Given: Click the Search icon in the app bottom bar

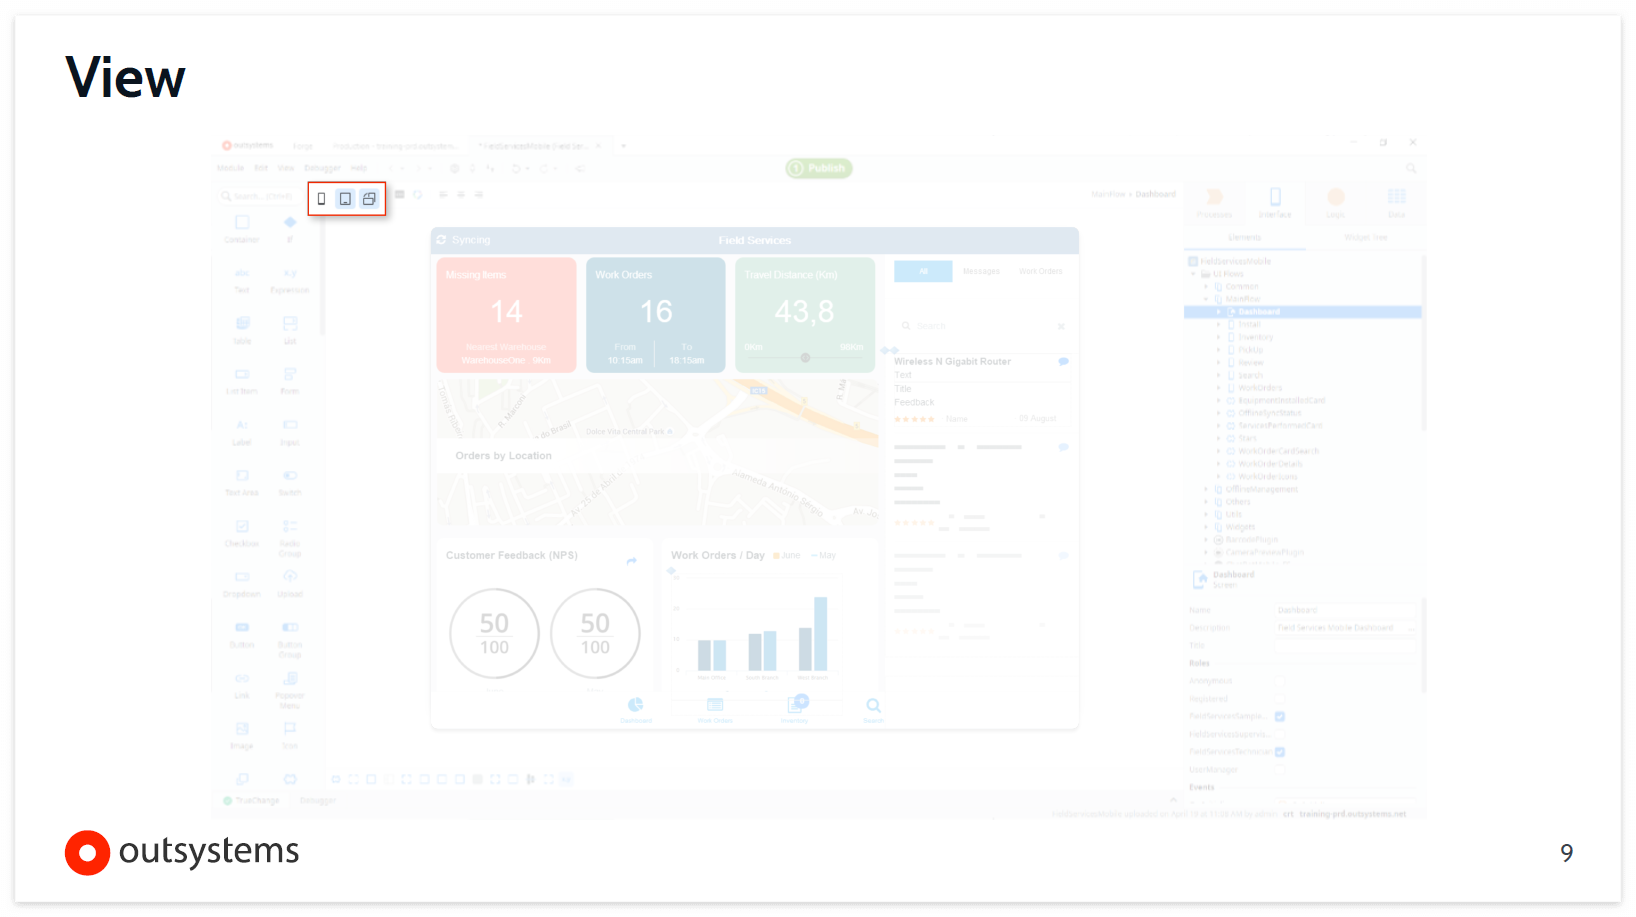Looking at the screenshot, I should tap(873, 710).
